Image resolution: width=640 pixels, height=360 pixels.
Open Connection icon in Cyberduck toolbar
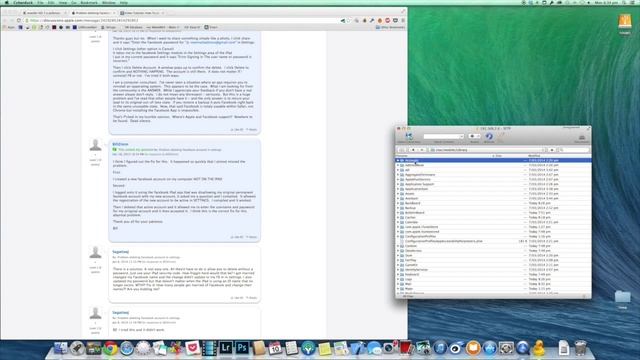pyautogui.click(x=409, y=136)
